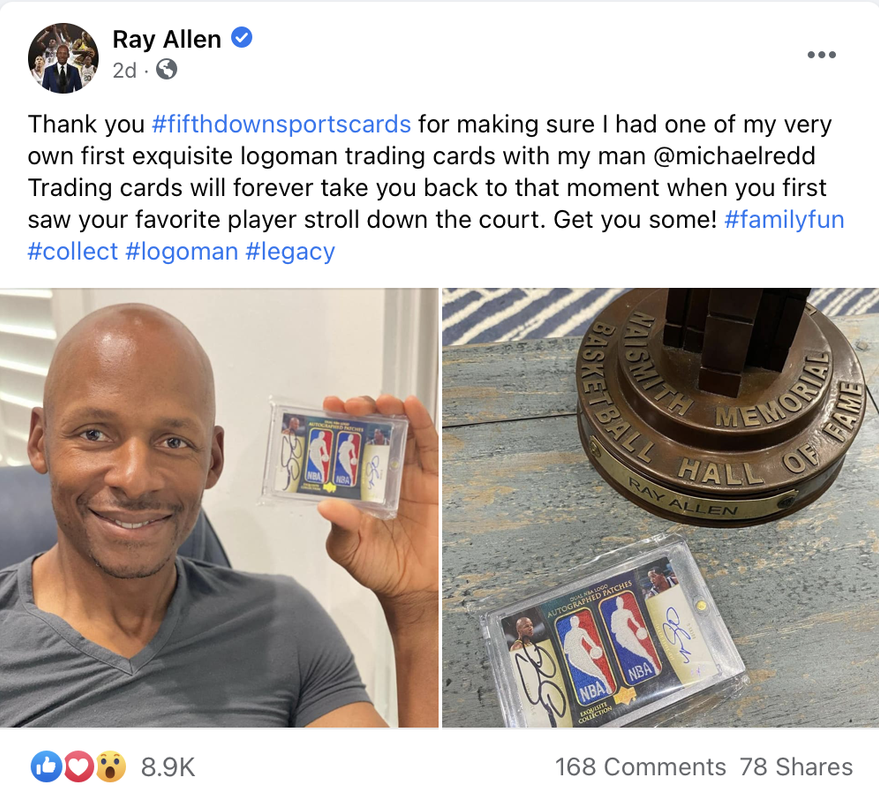879x800 pixels.
Task: Open the #familyfun hashtag
Action: (784, 219)
